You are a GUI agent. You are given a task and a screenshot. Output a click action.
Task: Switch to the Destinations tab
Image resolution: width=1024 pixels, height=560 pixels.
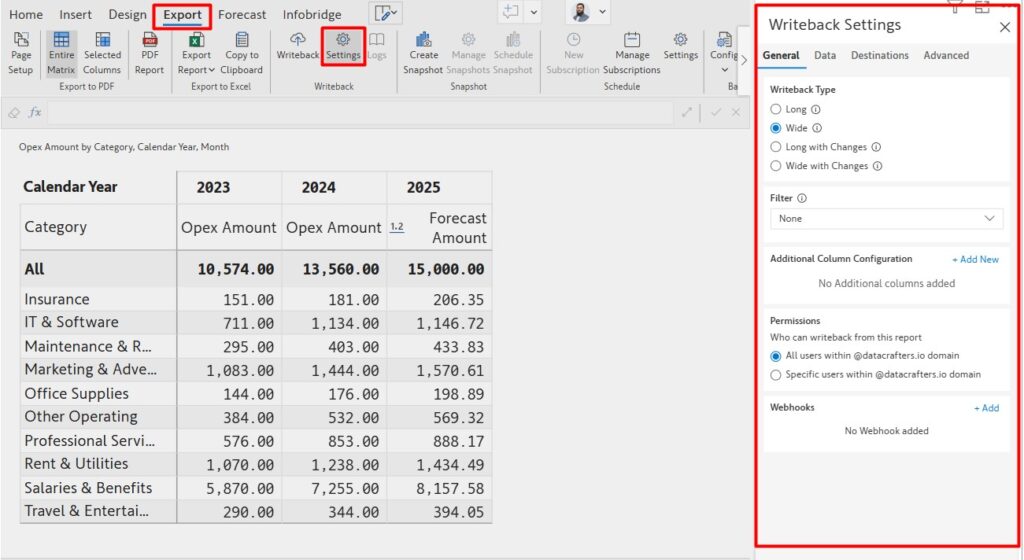879,56
